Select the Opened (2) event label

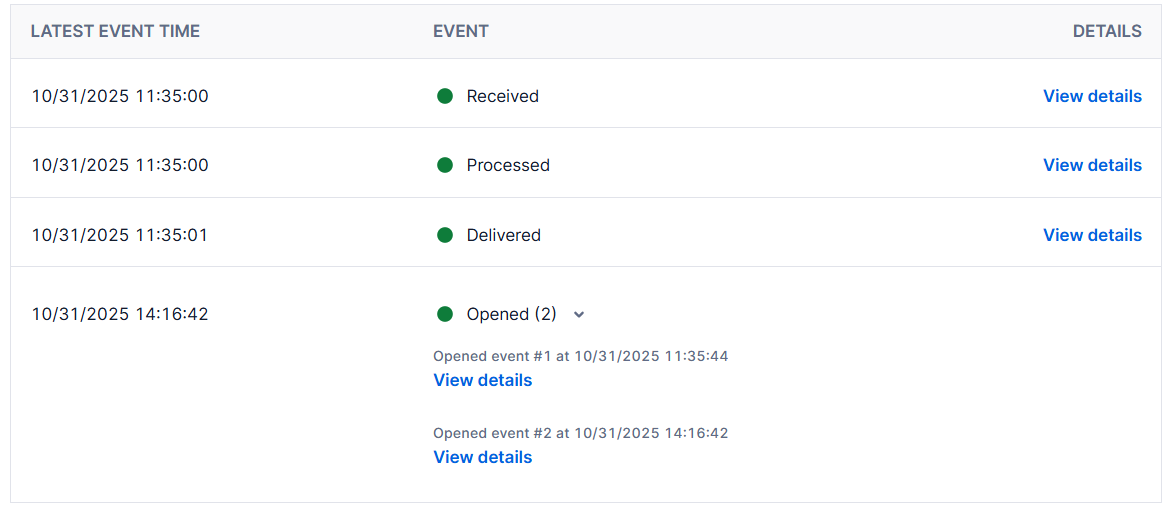coord(511,314)
